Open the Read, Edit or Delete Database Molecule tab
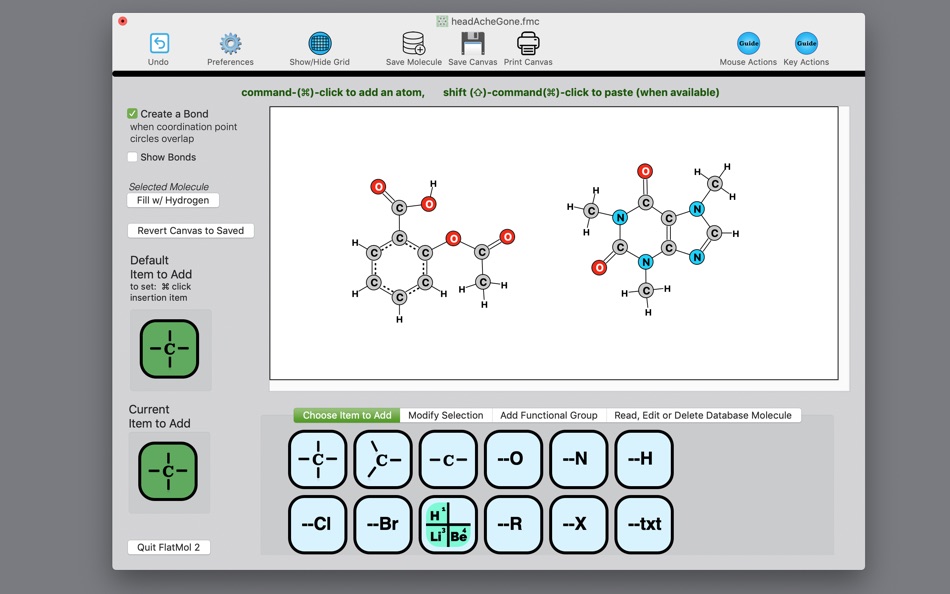The height and width of the screenshot is (594, 950). click(704, 415)
